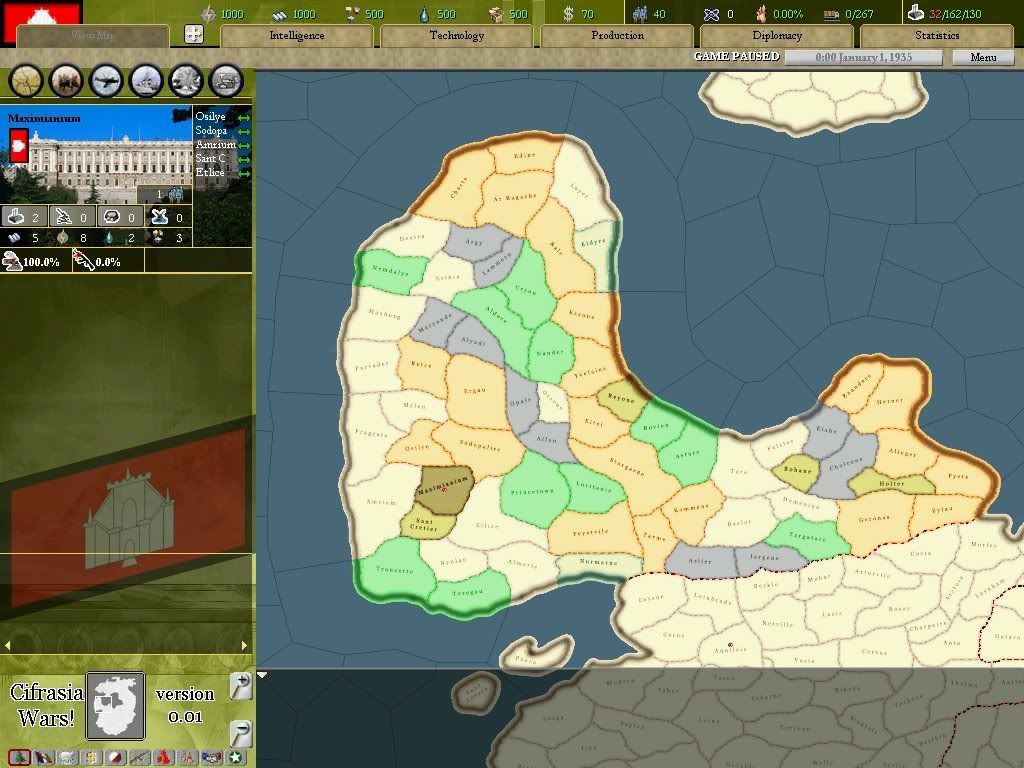Select the tree map mode icon
The height and width of the screenshot is (768, 1024).
[20, 758]
